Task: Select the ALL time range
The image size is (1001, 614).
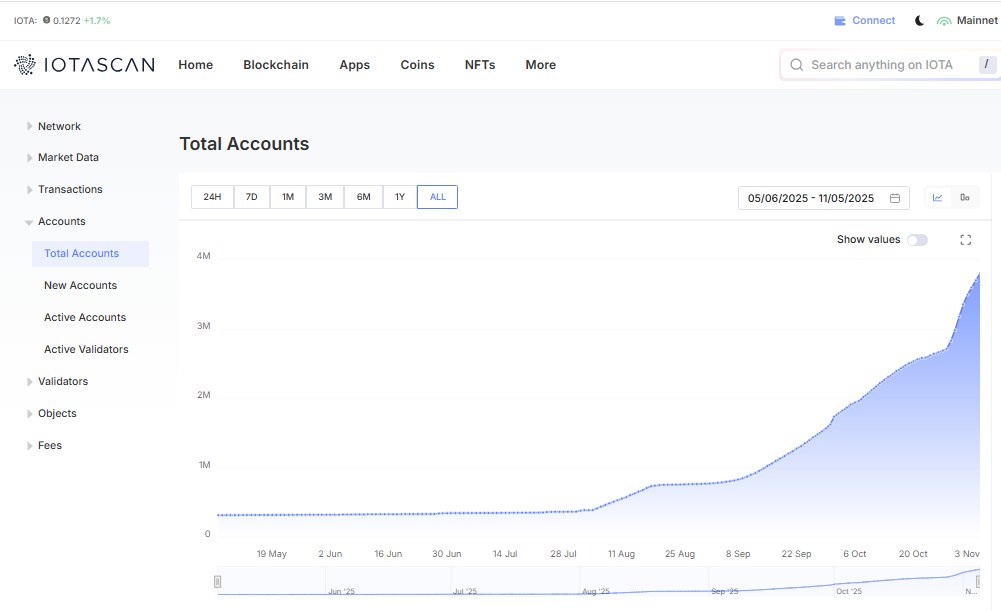Action: (x=437, y=197)
